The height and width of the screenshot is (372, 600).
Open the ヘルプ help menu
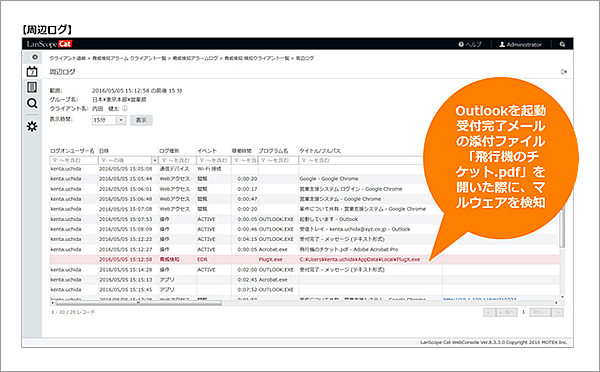[x=470, y=44]
